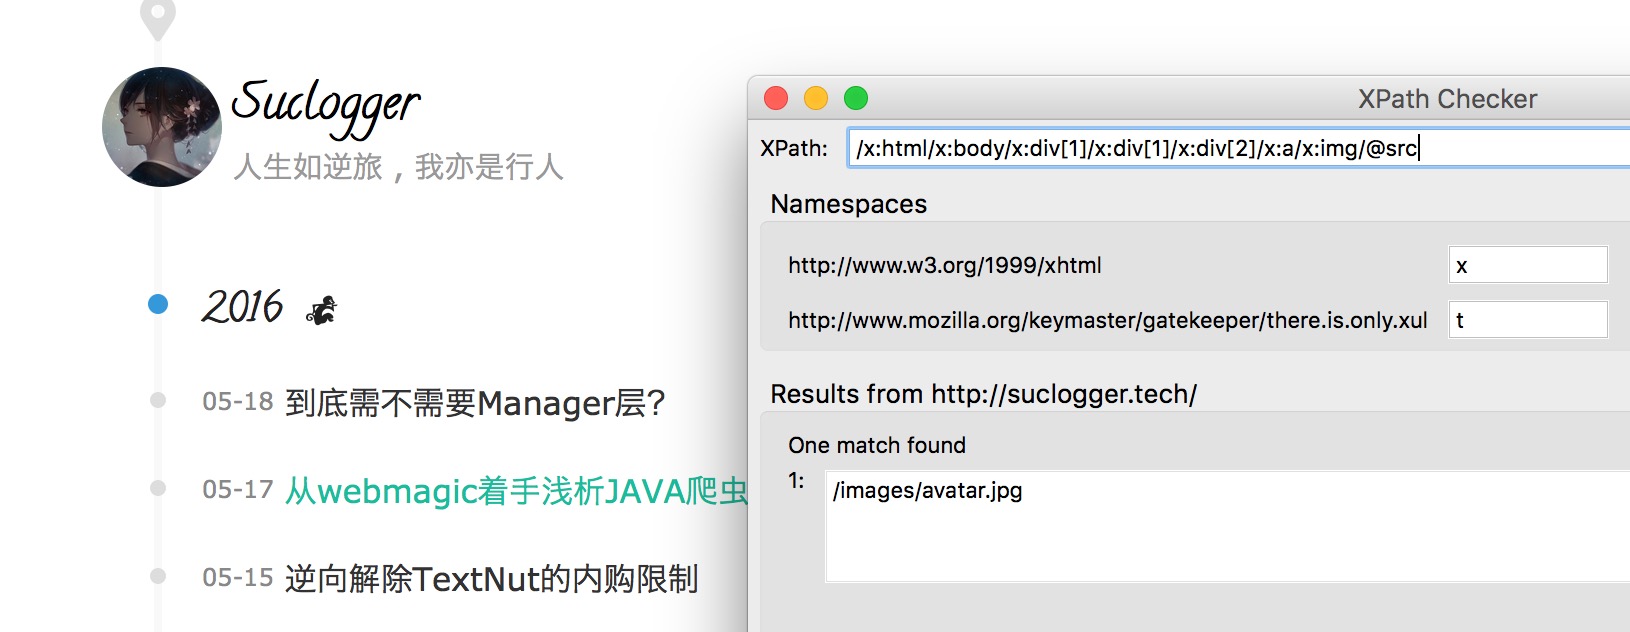Click the One match found message

click(877, 445)
